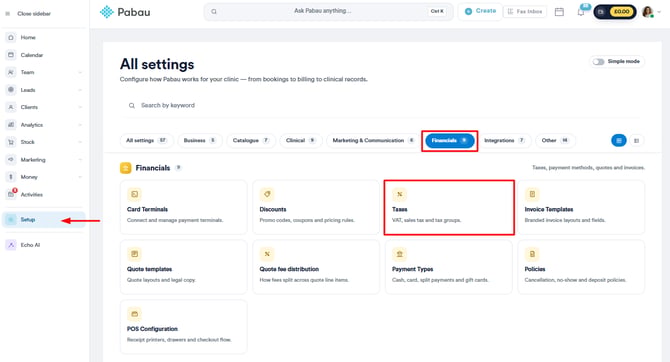Viewport: 670px width, 362px height.
Task: Open the Payment Types title
Action: [412, 269]
